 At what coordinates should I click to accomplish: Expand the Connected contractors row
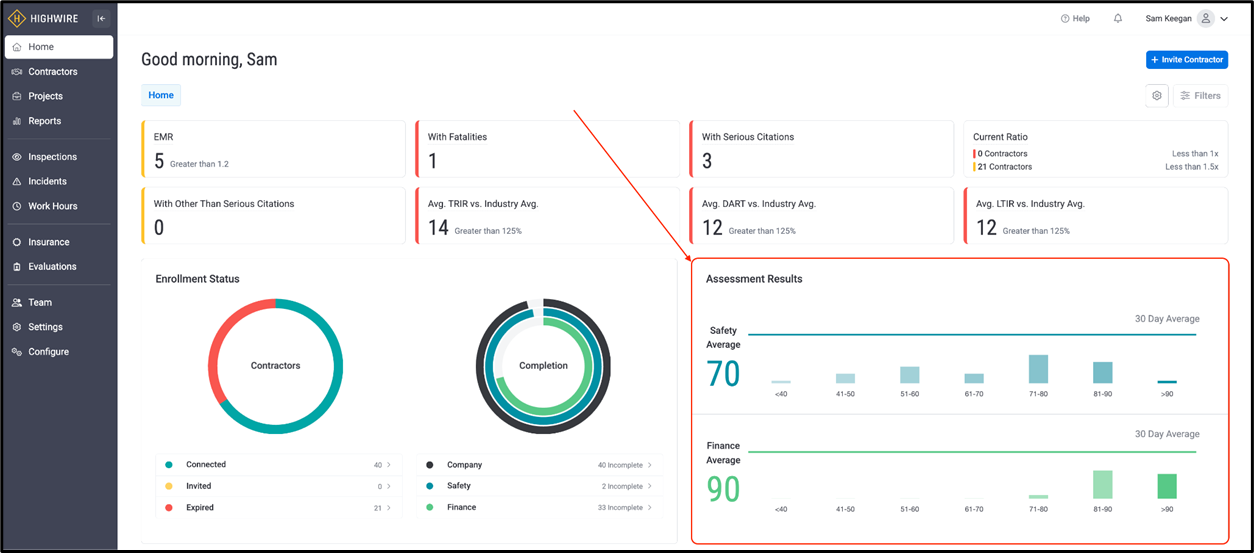point(276,465)
